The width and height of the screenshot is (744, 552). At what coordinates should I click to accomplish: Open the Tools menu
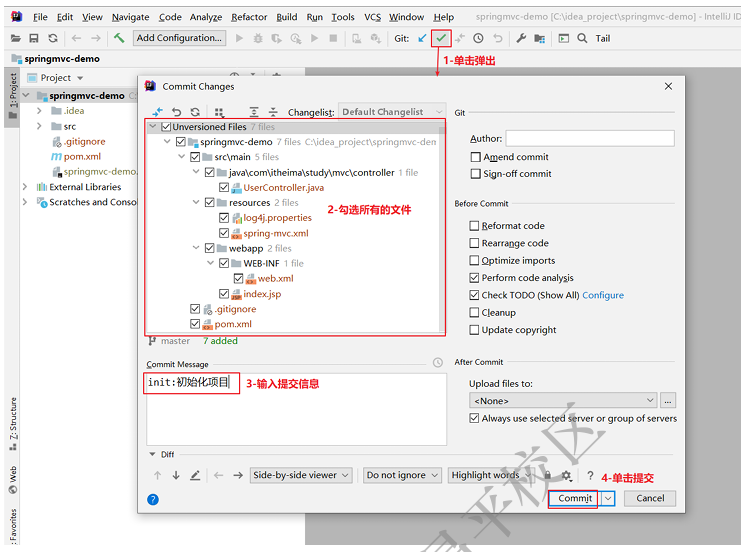point(343,17)
